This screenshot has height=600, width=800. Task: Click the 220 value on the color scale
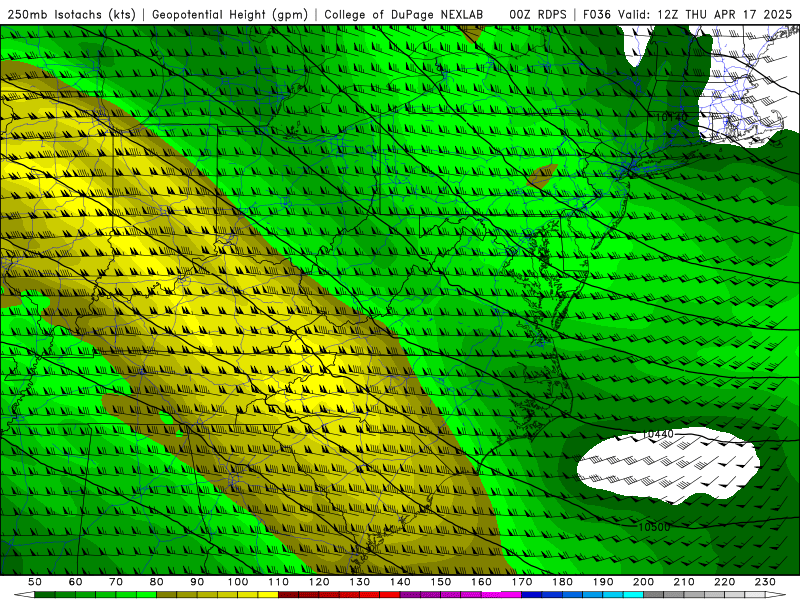(x=725, y=582)
